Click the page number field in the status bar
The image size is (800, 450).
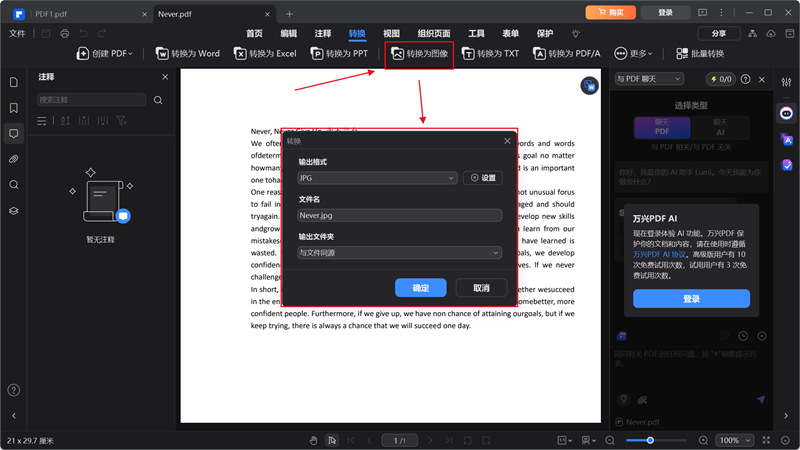pyautogui.click(x=399, y=440)
